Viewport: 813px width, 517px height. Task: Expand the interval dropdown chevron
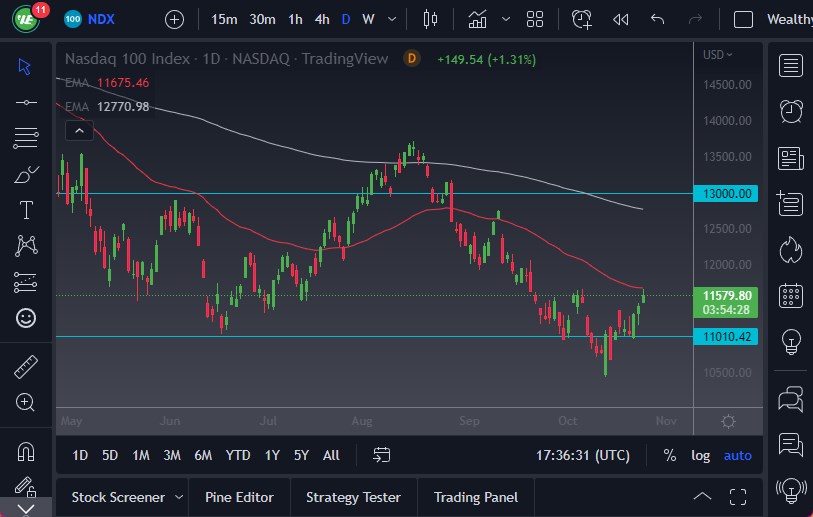(392, 20)
